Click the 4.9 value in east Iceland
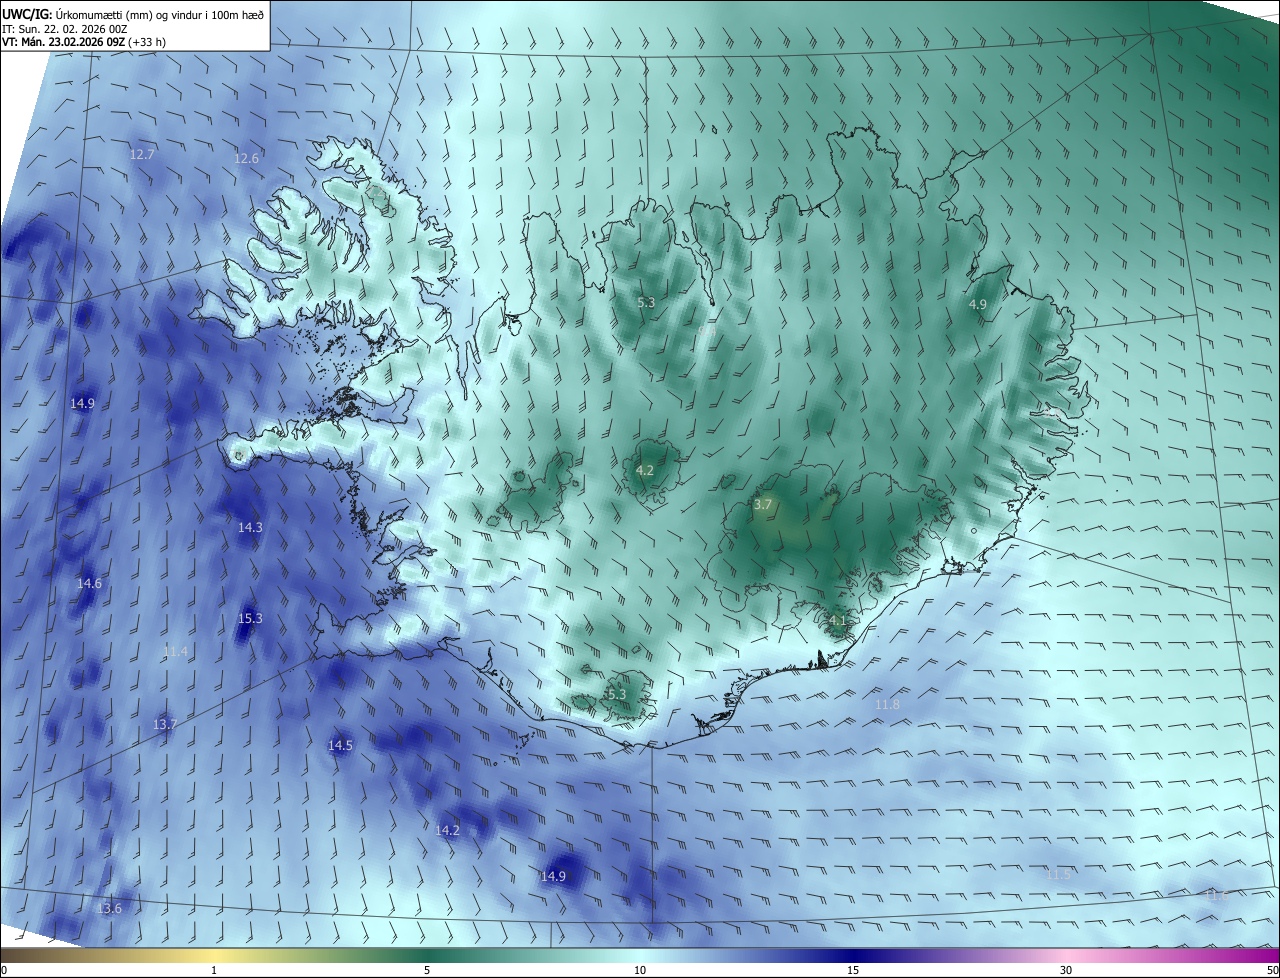 pos(978,304)
